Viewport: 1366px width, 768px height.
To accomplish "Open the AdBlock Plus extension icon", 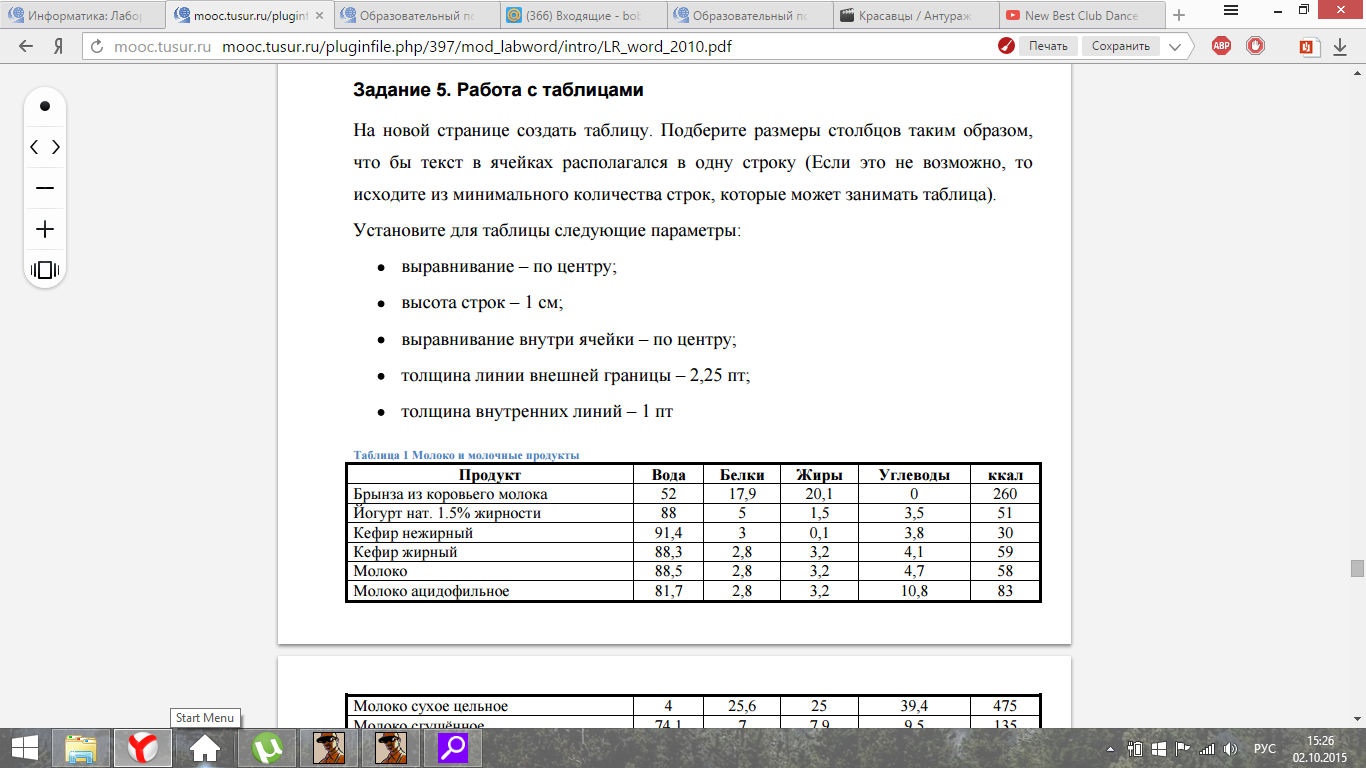I will 1221,46.
